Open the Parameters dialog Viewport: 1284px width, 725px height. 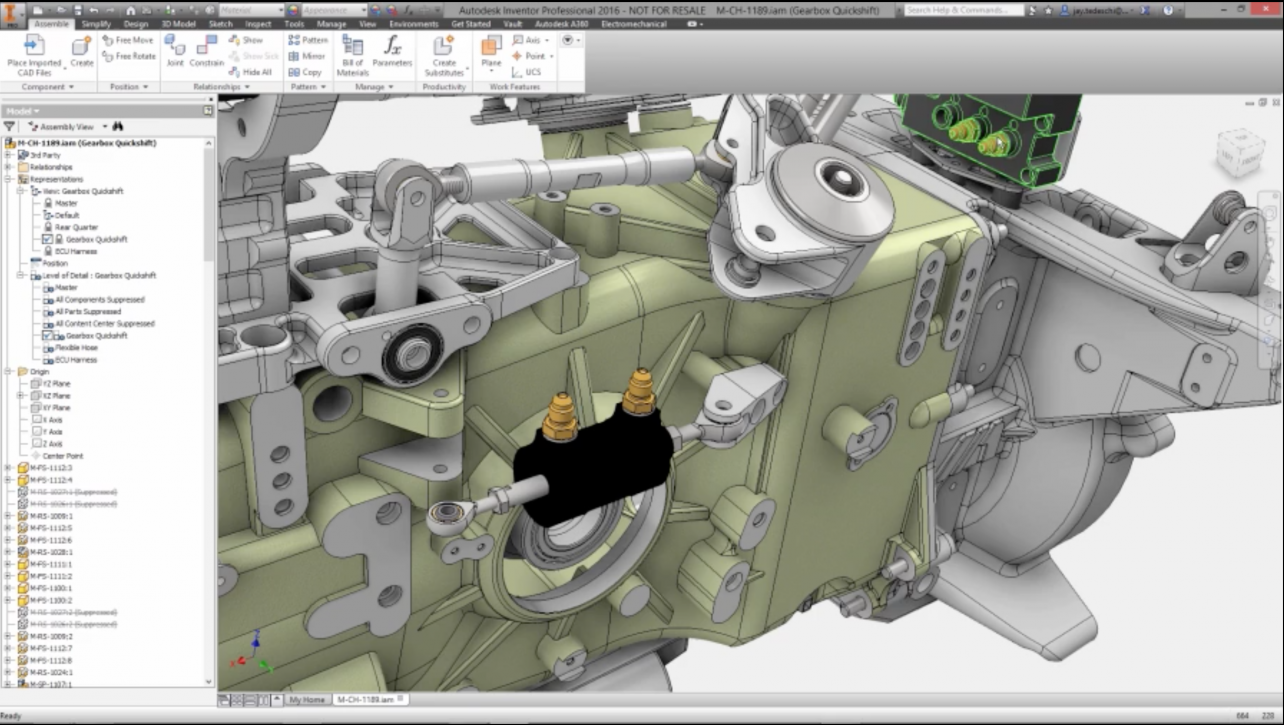coord(391,52)
